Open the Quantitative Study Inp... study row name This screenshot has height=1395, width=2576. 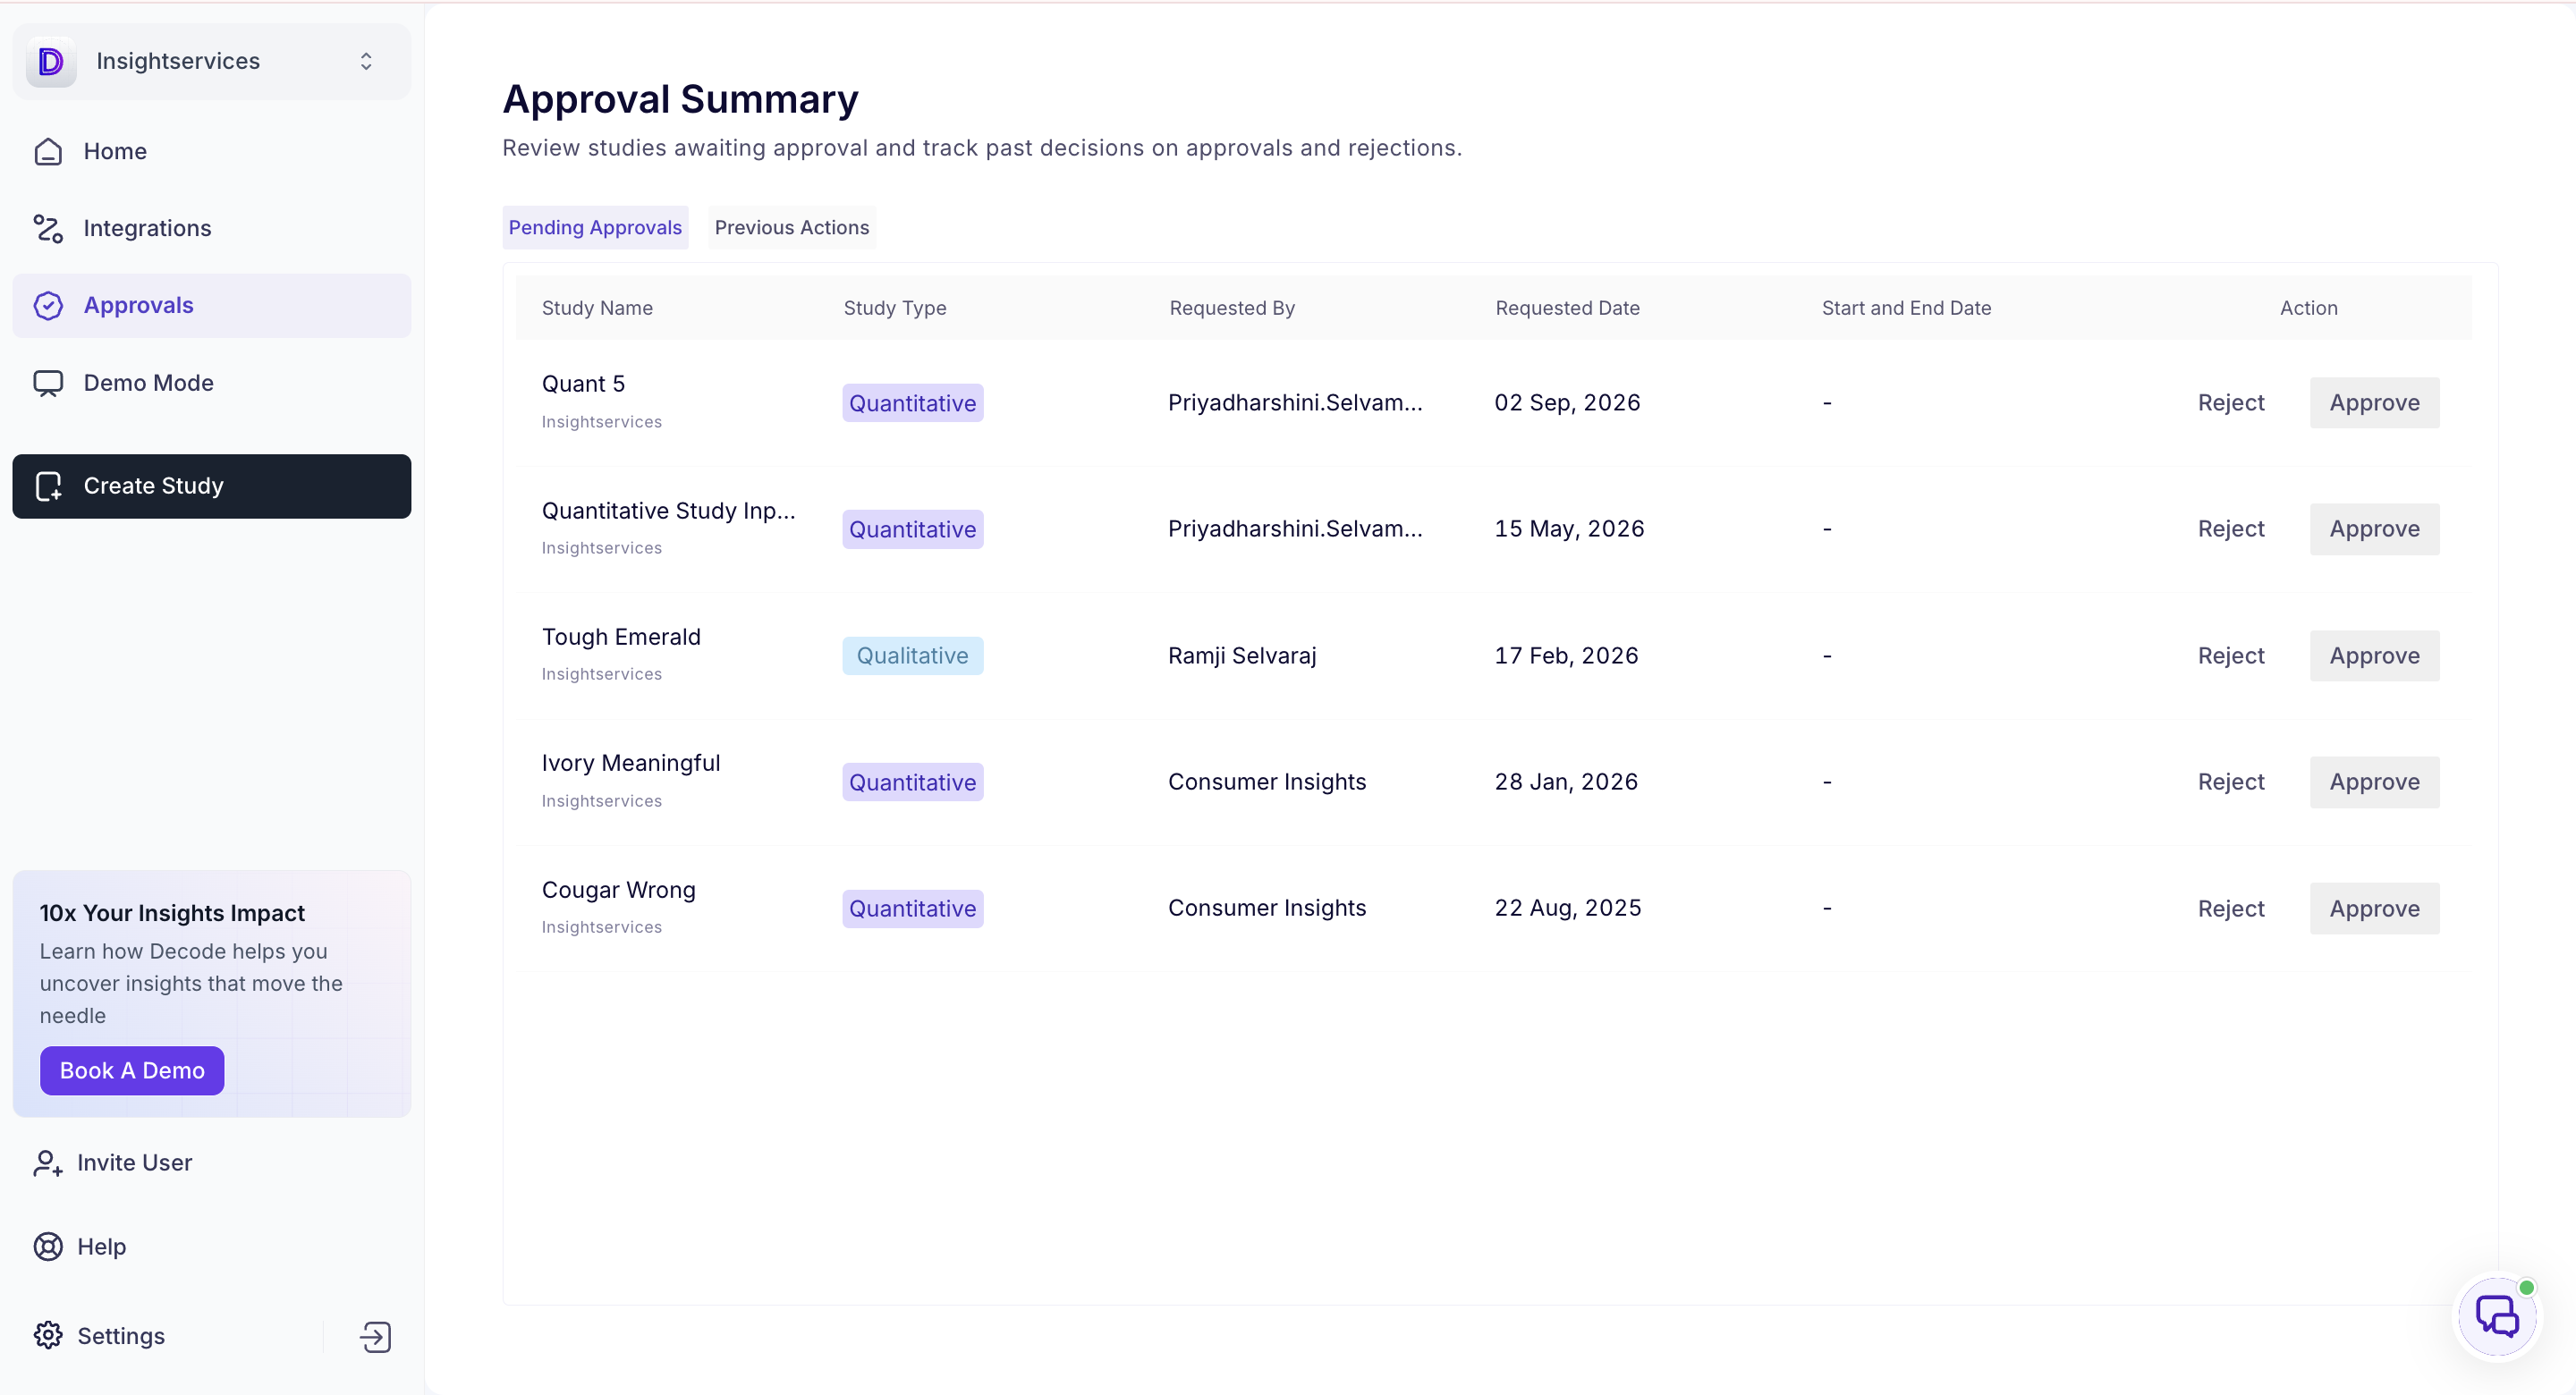tap(668, 511)
